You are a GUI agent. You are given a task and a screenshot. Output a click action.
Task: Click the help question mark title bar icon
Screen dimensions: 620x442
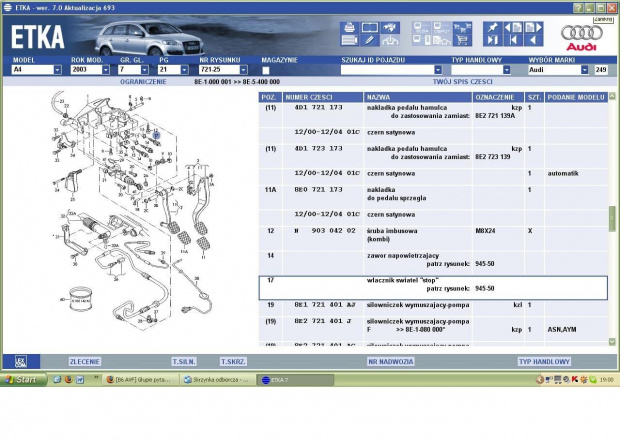(578, 8)
